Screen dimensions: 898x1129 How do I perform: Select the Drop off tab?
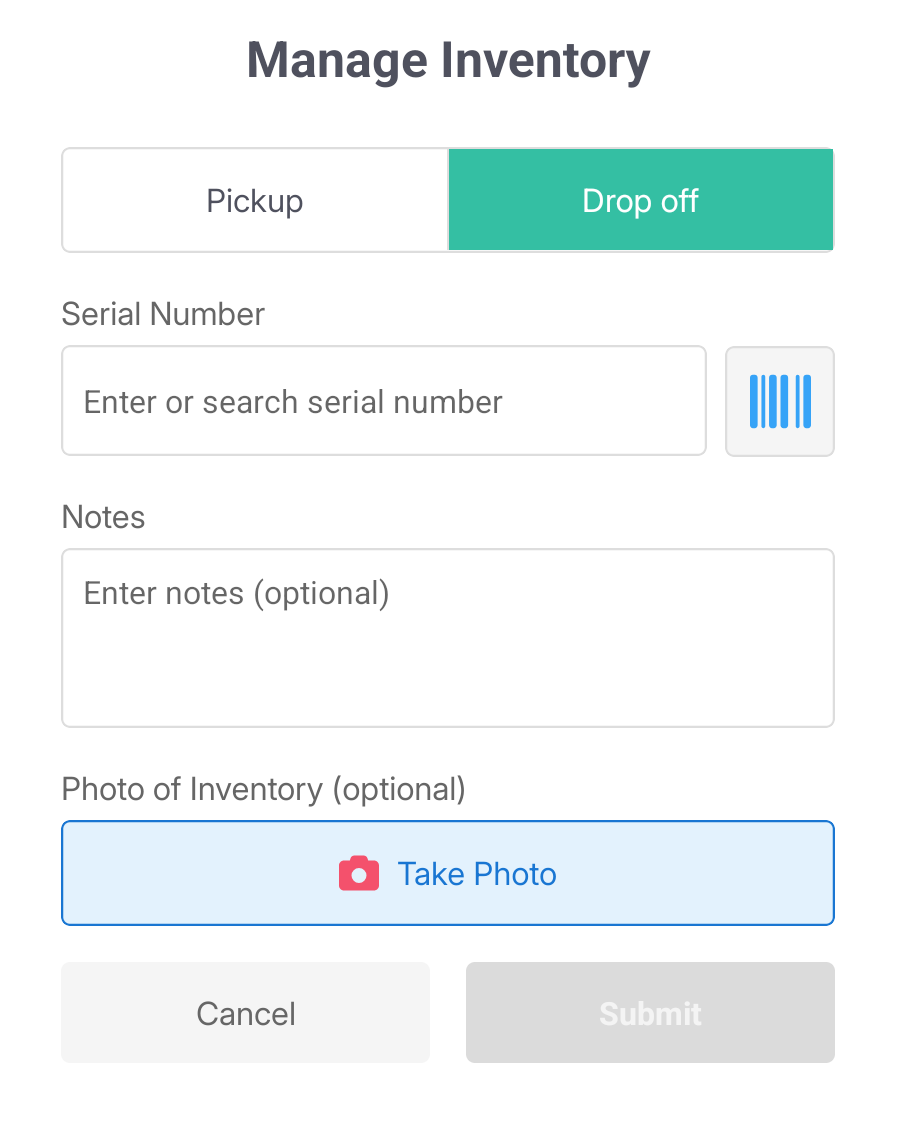coord(640,201)
